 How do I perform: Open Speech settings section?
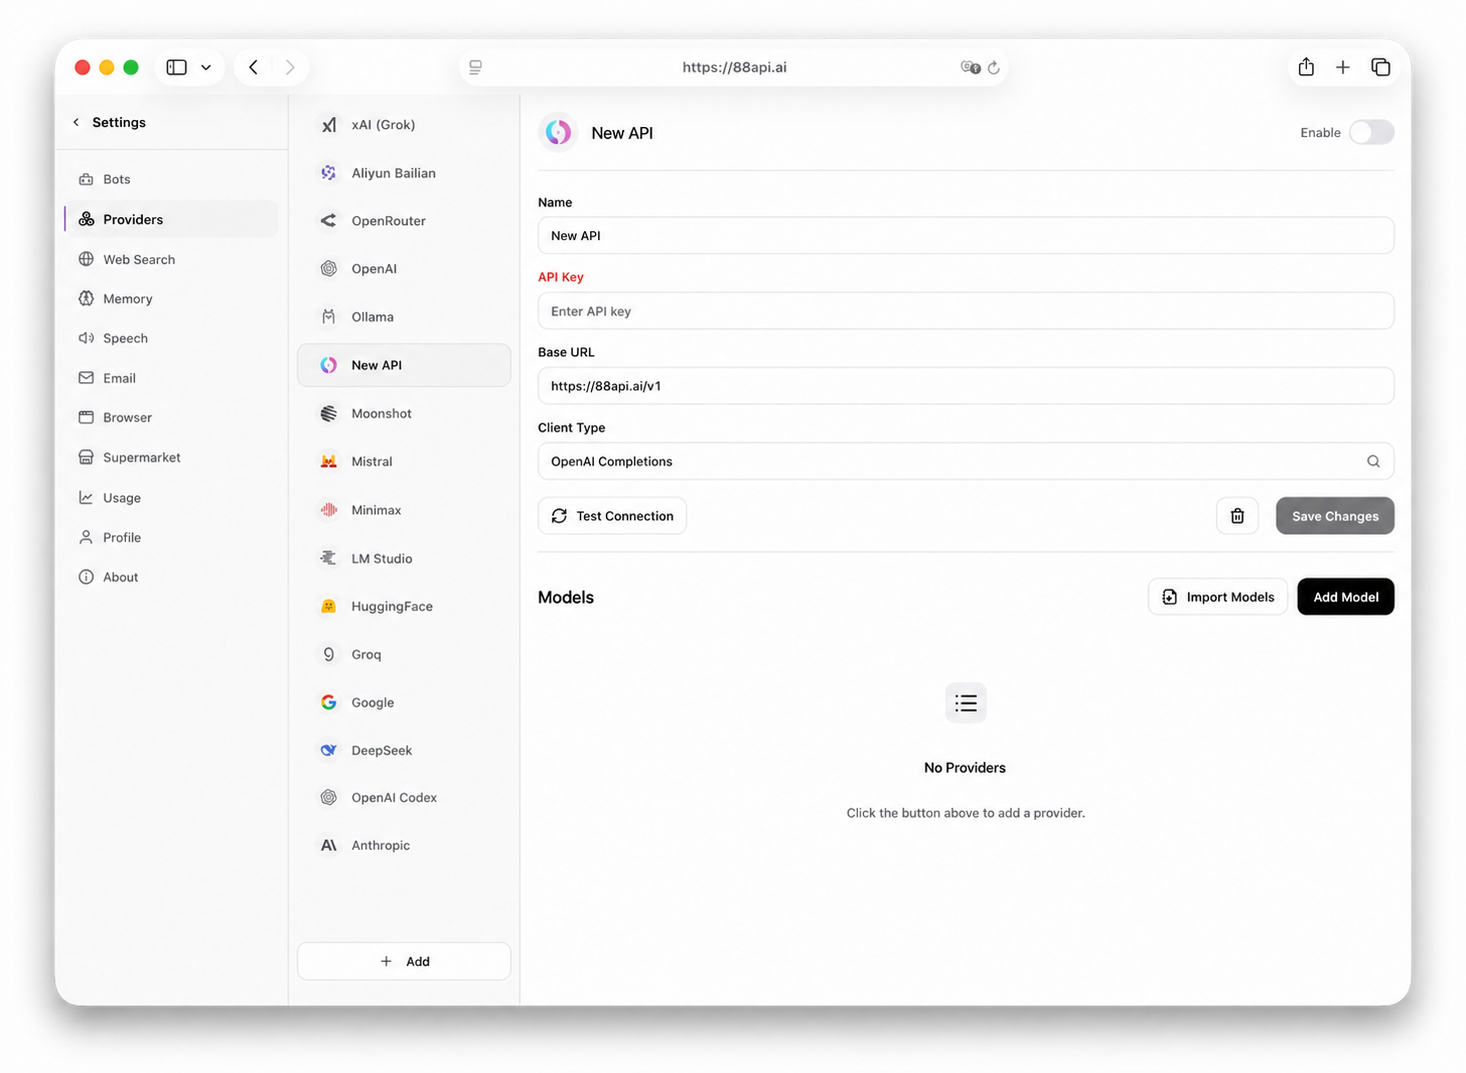click(x=171, y=339)
